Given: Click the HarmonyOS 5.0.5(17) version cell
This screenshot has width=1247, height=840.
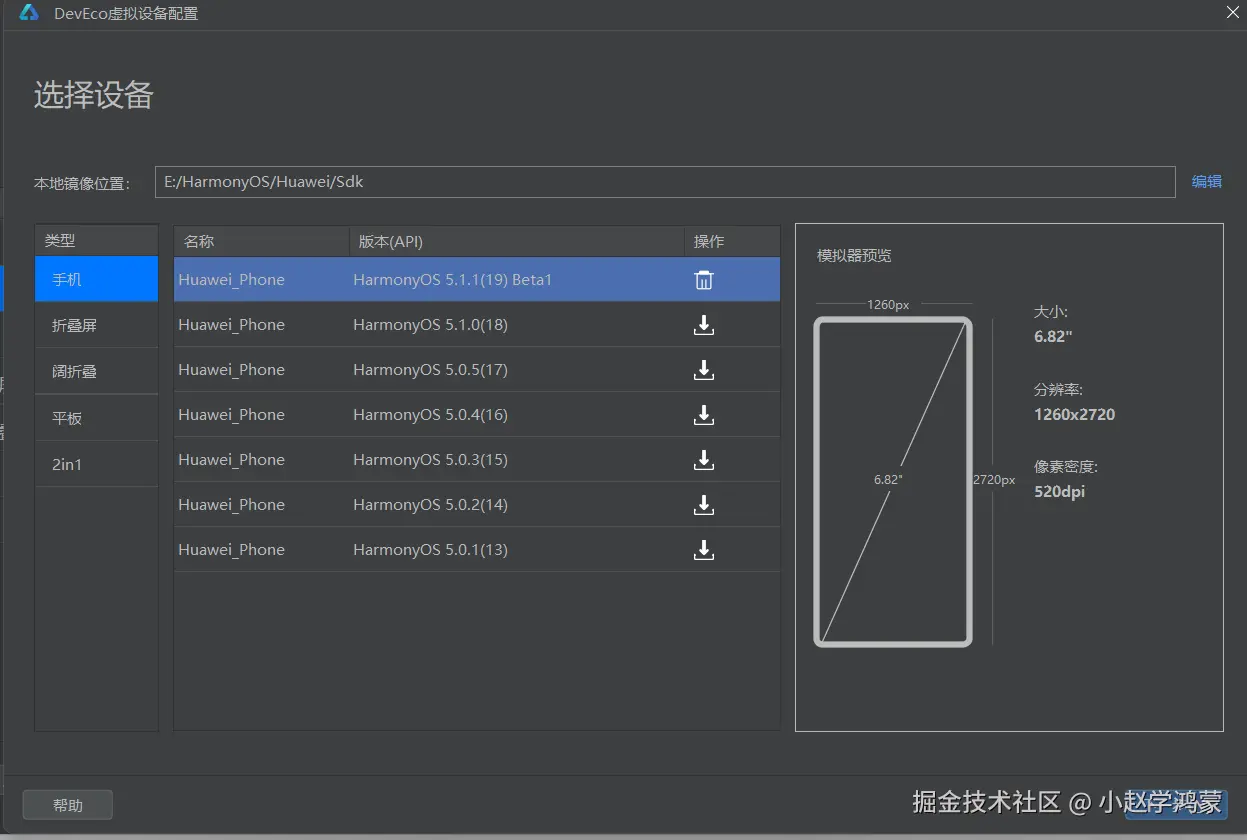Looking at the screenshot, I should point(431,370).
